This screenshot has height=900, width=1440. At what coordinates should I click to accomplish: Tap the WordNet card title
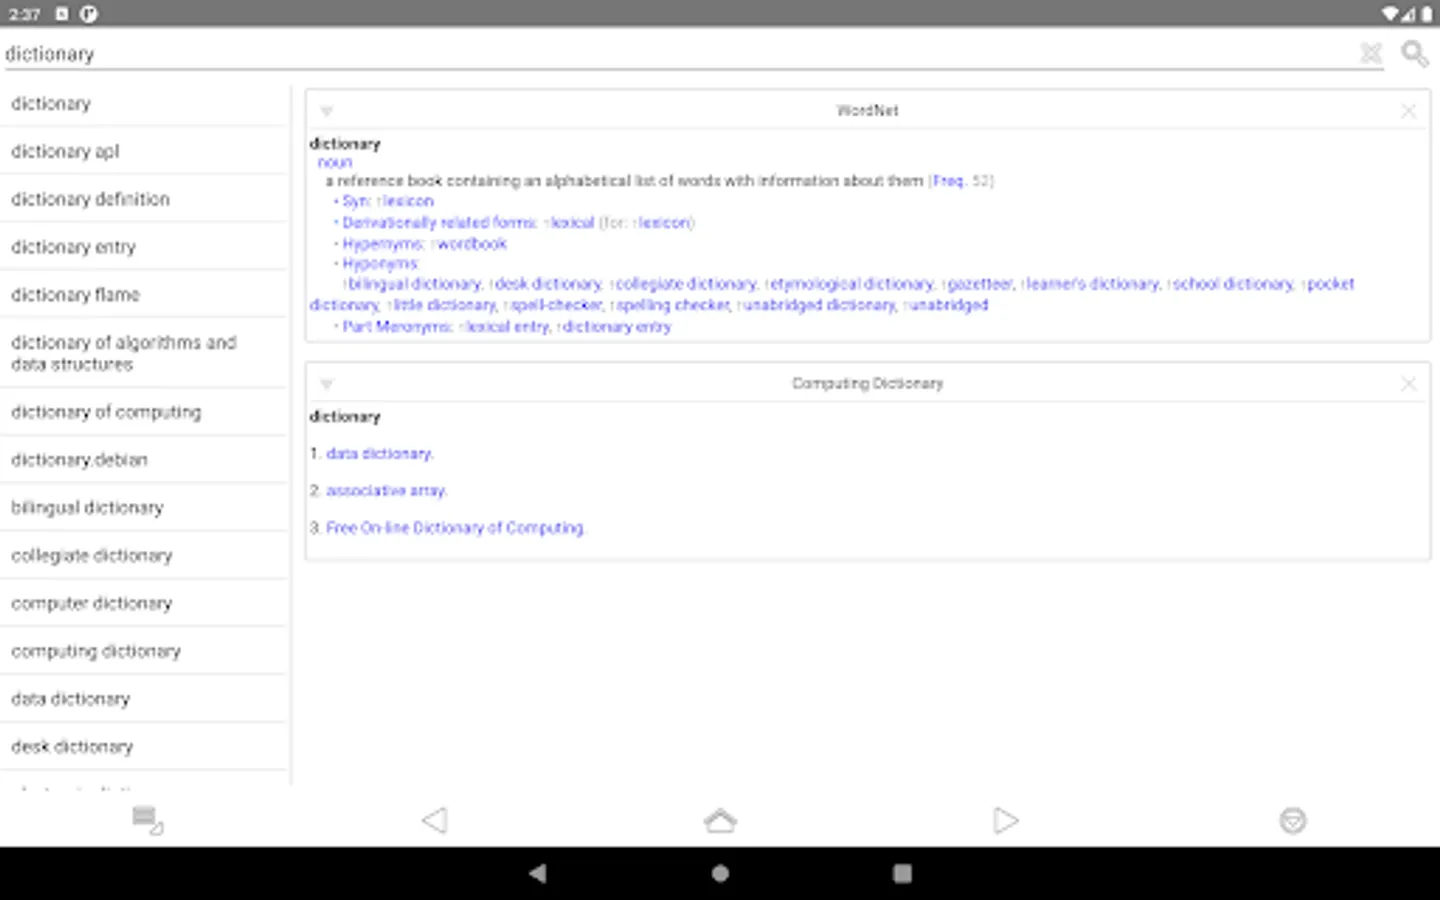point(867,111)
